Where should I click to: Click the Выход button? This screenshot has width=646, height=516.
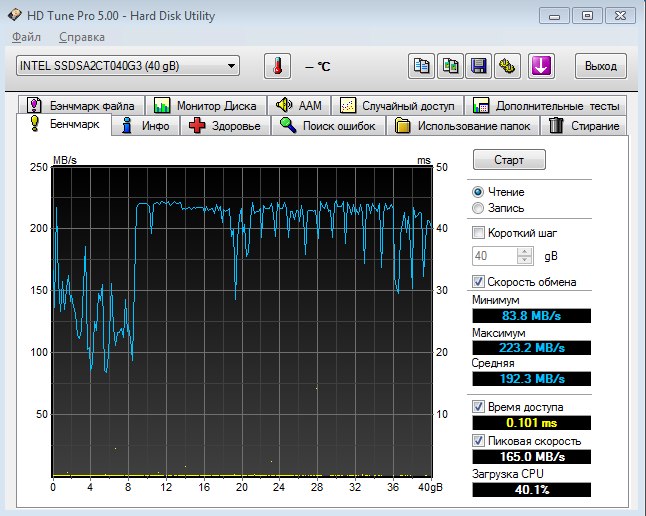[600, 66]
